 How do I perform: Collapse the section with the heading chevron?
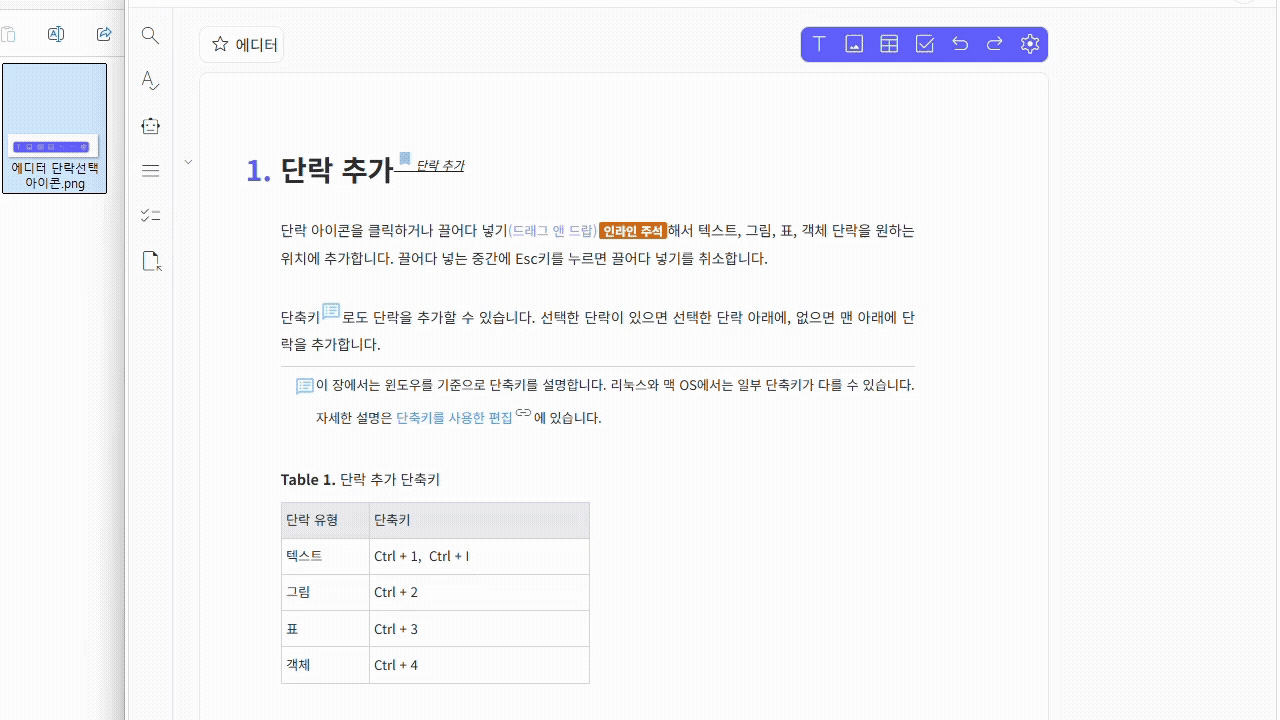[188, 162]
